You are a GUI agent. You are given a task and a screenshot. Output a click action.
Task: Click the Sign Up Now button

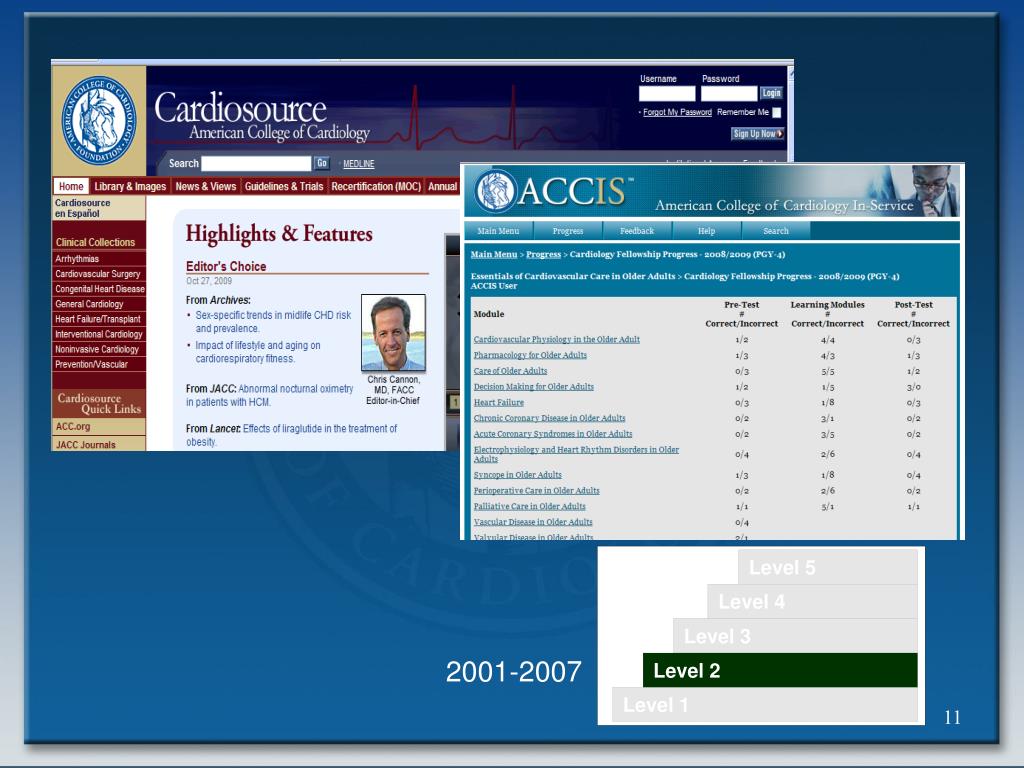758,134
